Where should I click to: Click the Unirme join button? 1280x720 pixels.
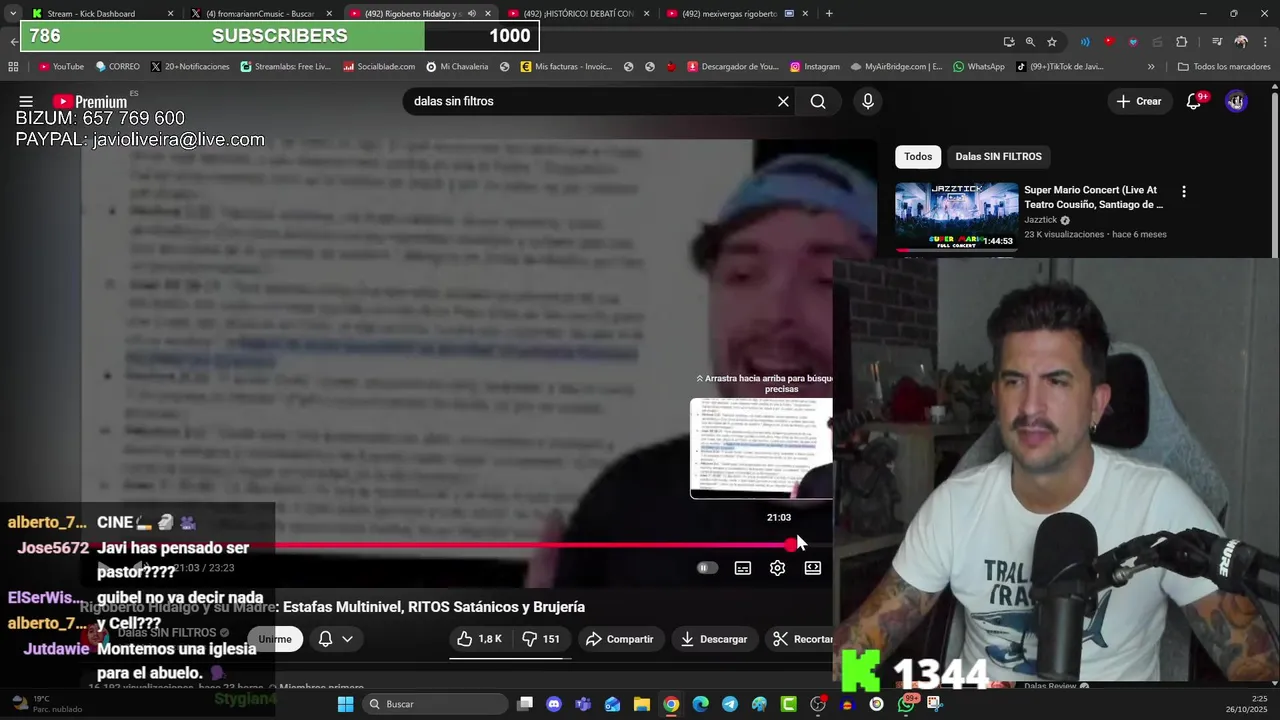pos(275,639)
